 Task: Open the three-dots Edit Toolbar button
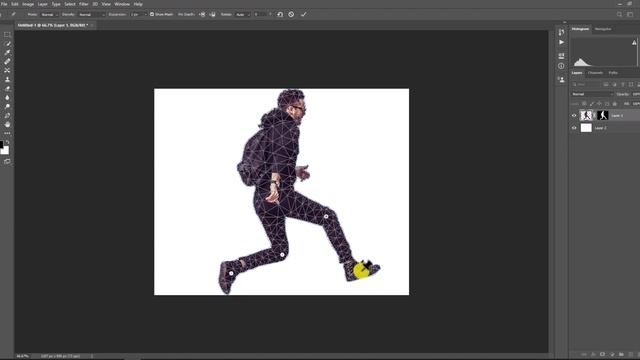pyautogui.click(x=7, y=133)
